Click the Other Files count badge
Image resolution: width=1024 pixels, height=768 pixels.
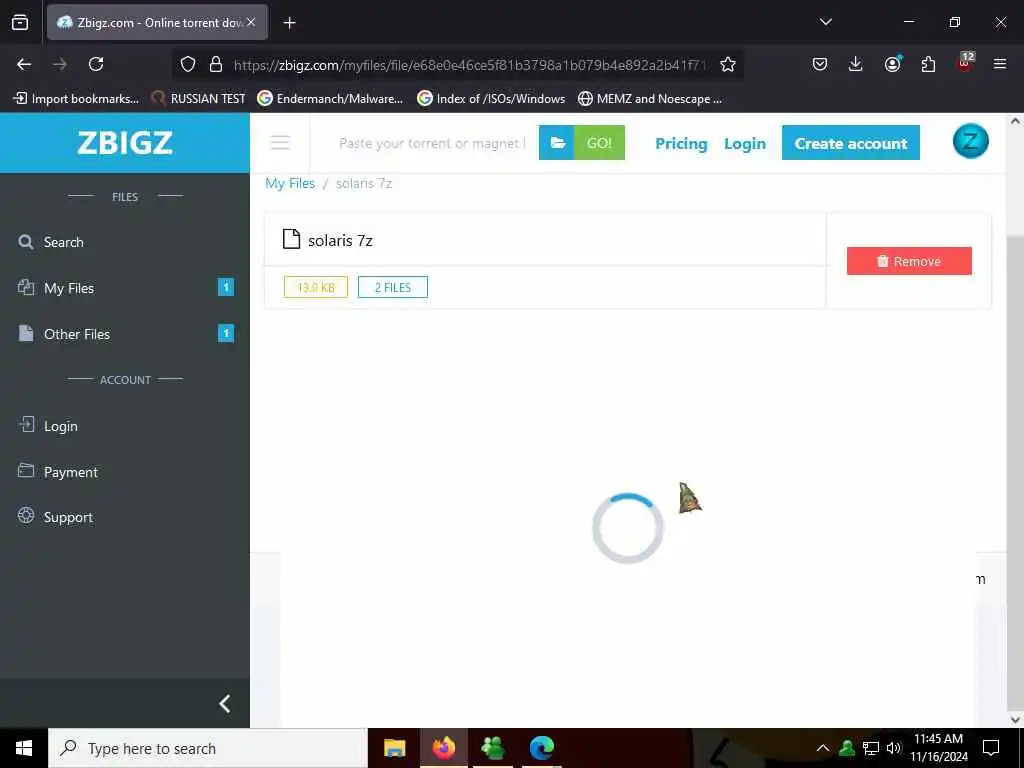coord(226,333)
